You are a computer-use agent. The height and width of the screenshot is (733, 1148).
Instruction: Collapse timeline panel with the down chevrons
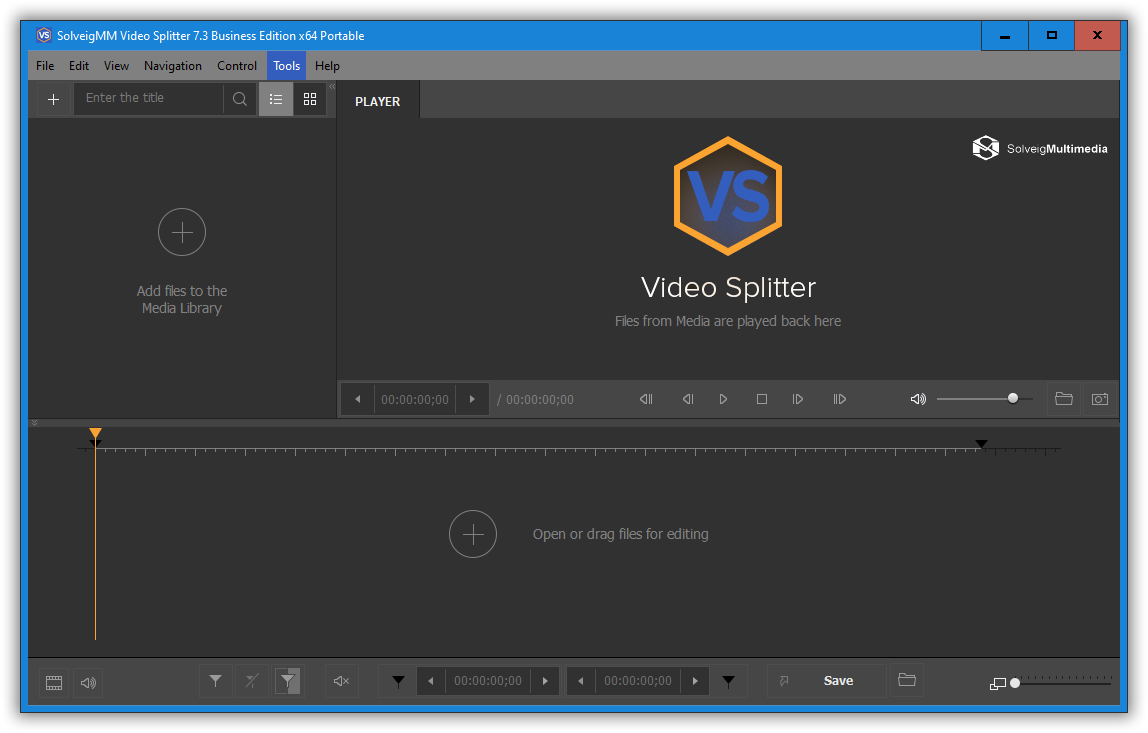(34, 423)
